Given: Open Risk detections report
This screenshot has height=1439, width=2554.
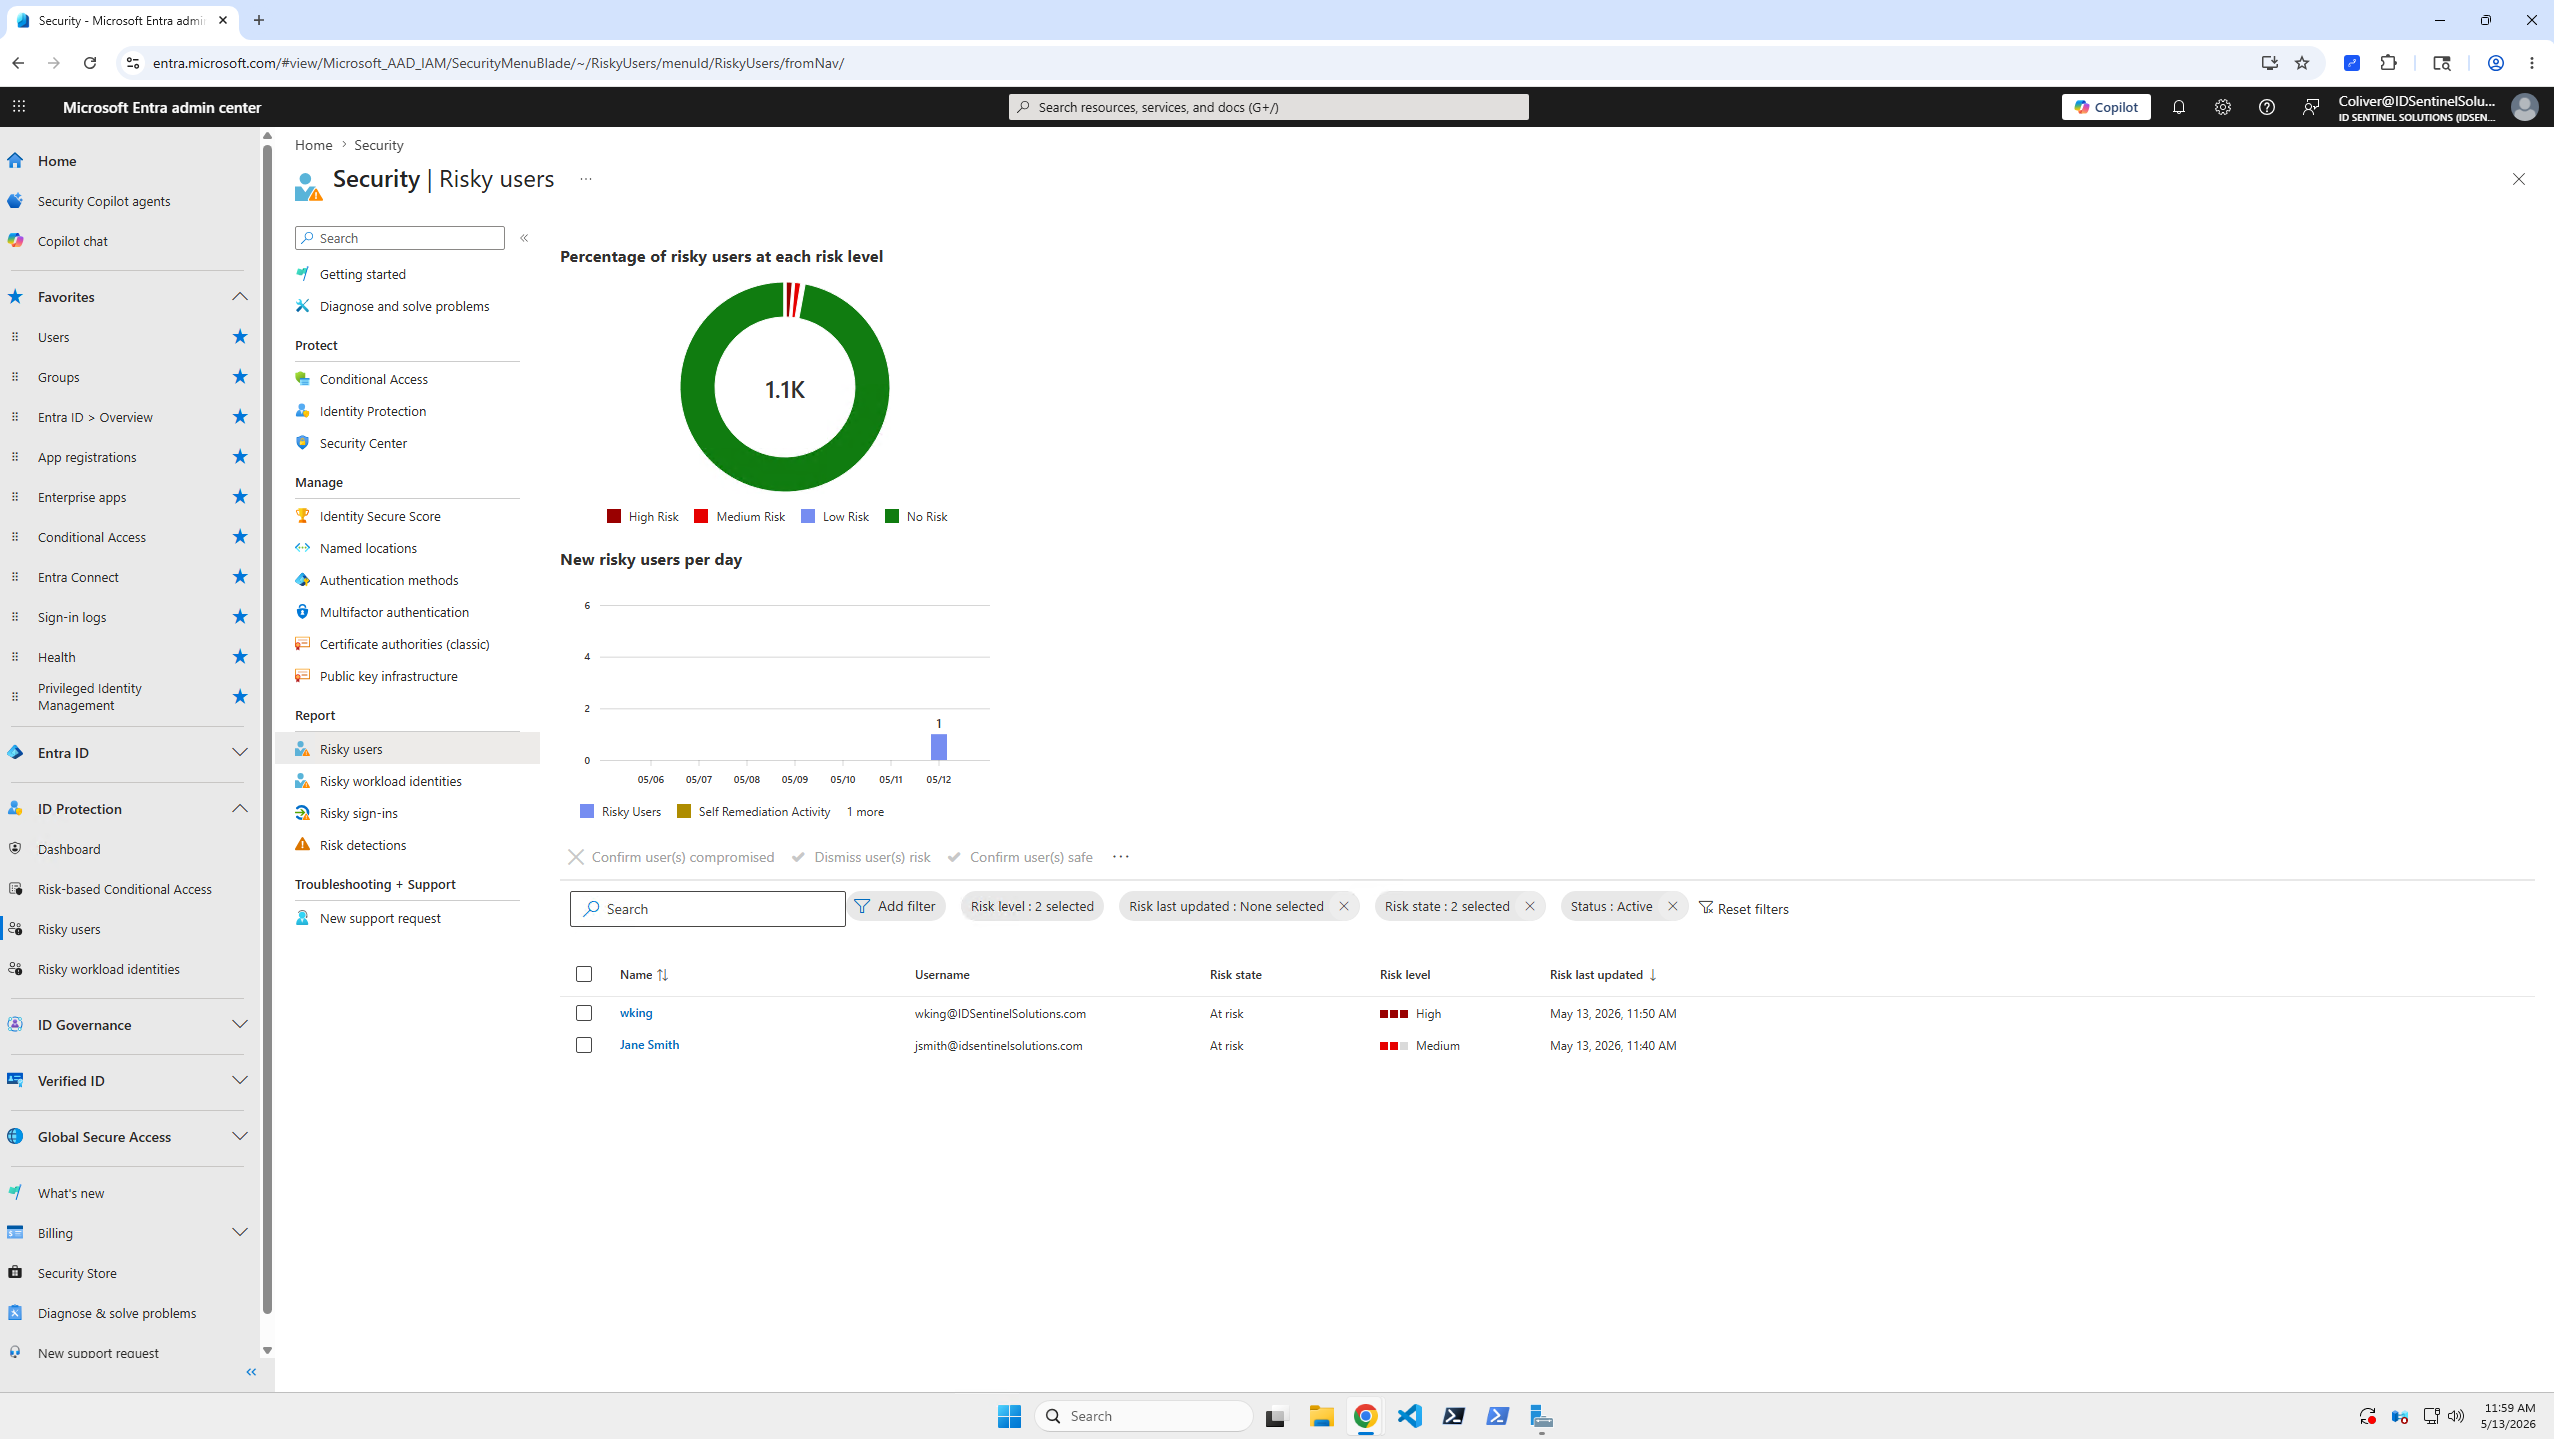Looking at the screenshot, I should 362,845.
